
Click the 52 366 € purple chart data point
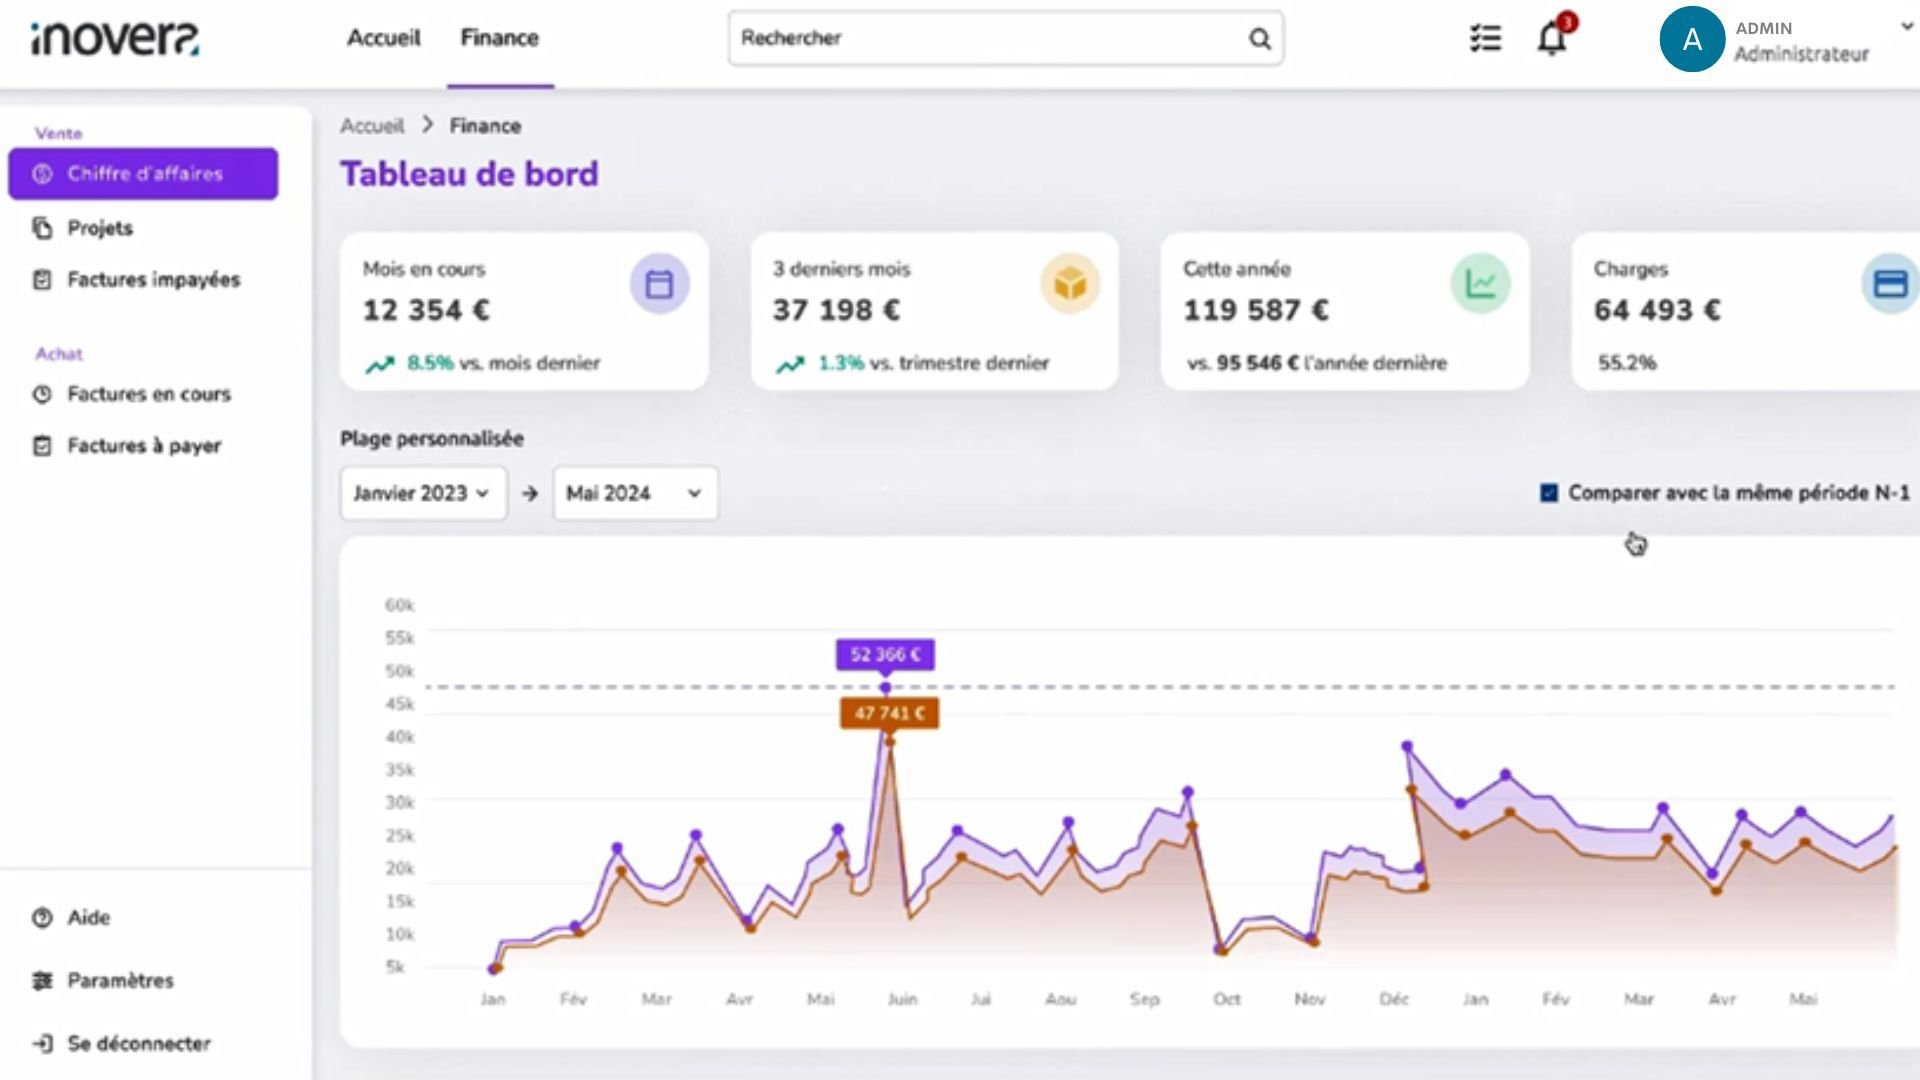click(885, 688)
